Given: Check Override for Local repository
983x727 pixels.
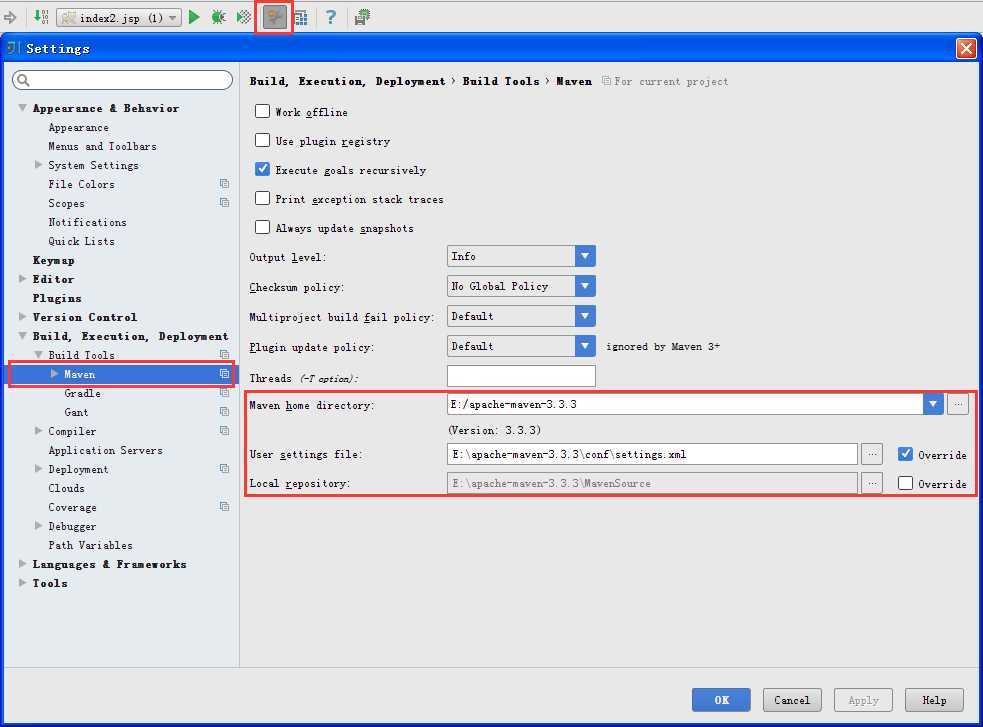Looking at the screenshot, I should pyautogui.click(x=905, y=483).
